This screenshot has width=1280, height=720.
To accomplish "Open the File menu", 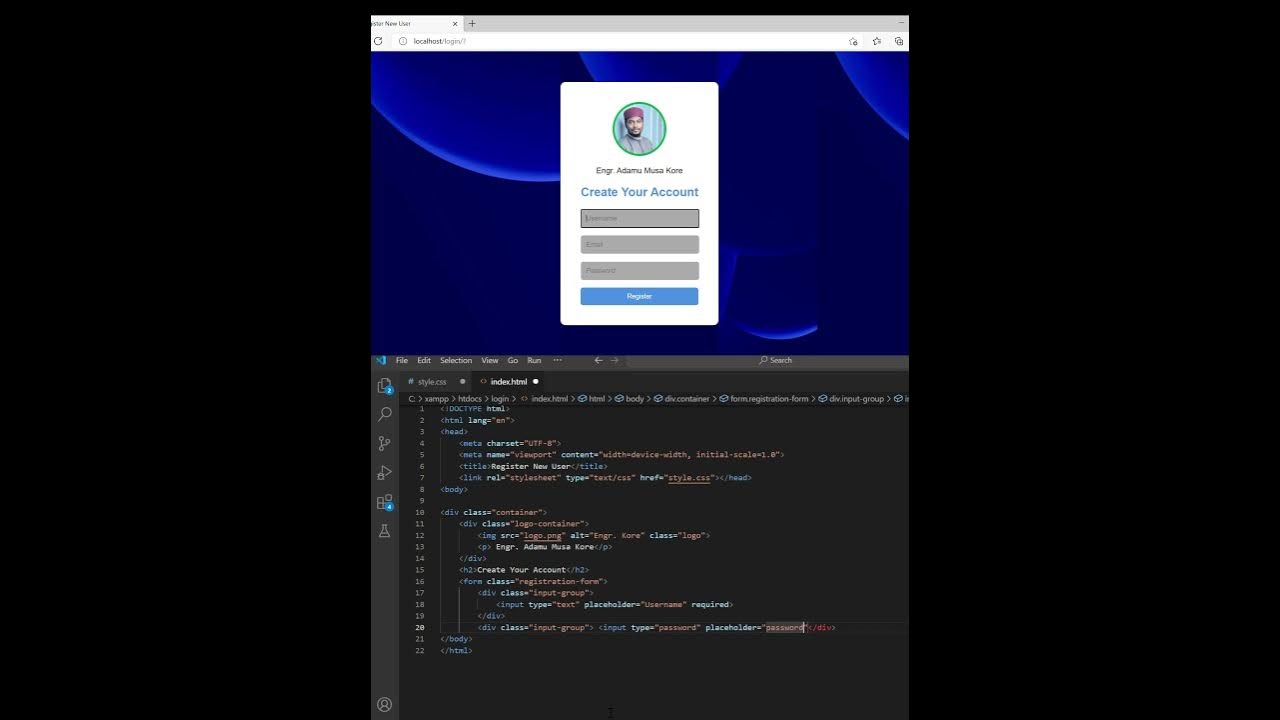I will [x=402, y=360].
